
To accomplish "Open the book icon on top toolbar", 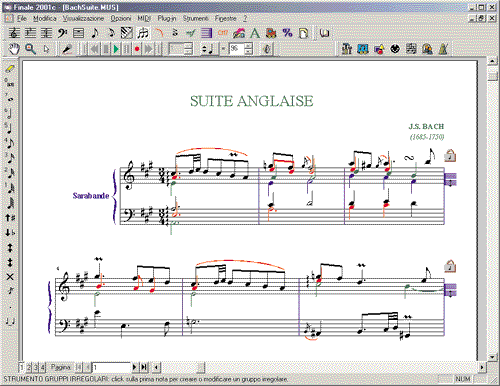I will pos(324,33).
